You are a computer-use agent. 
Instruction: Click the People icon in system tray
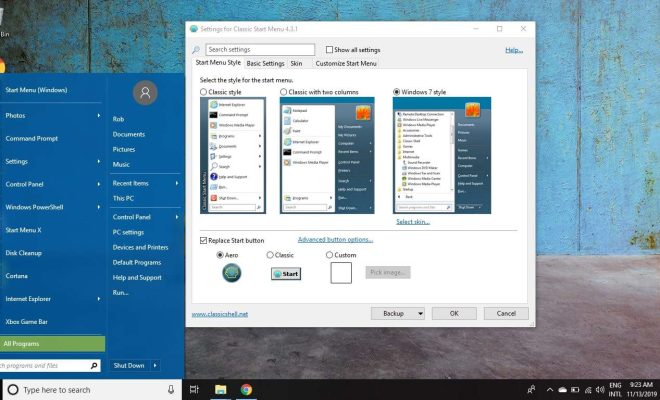(531, 390)
